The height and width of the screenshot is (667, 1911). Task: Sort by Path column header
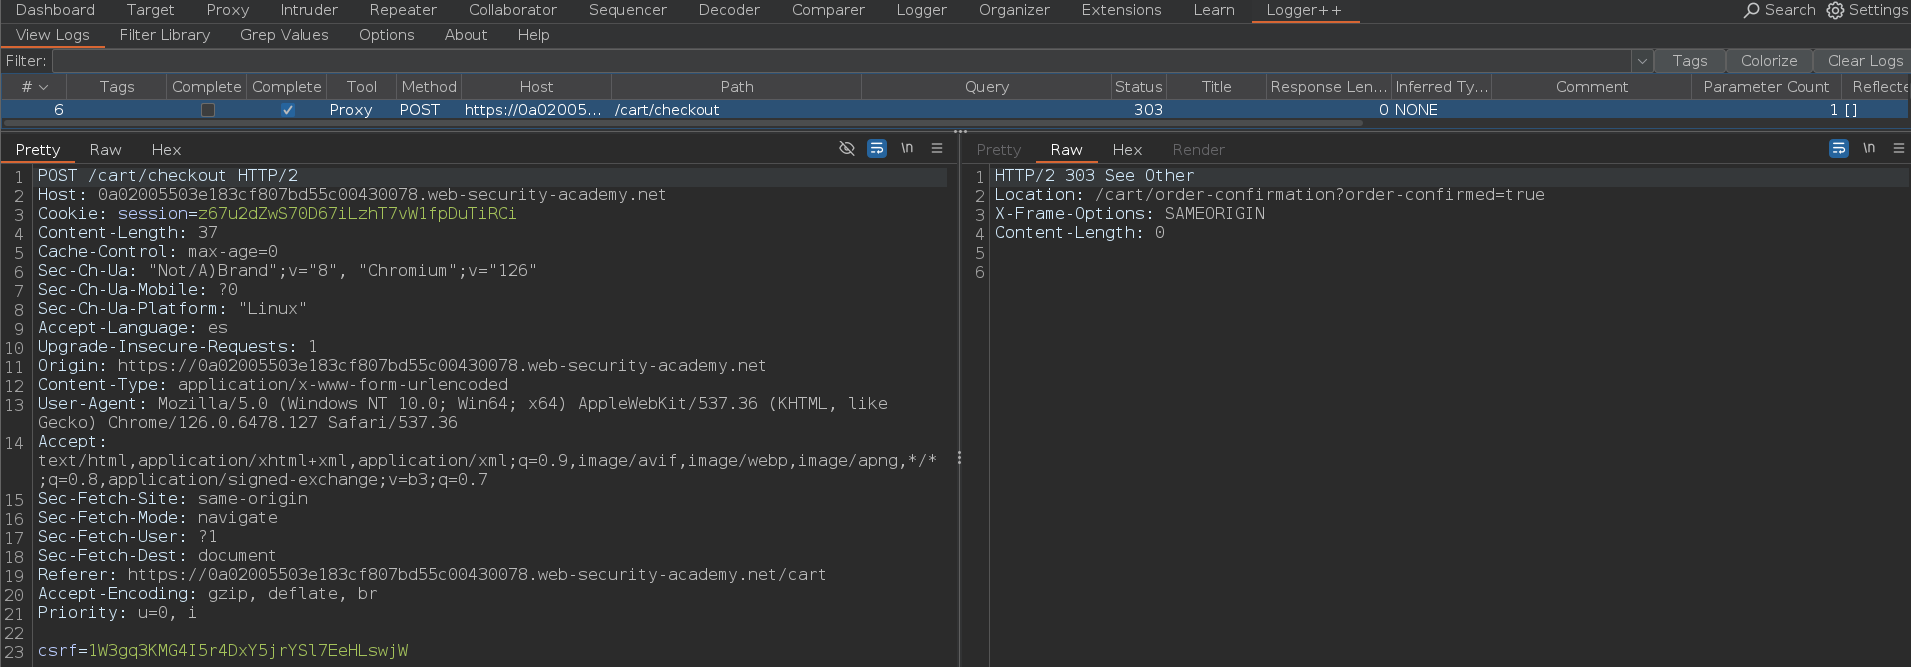[737, 87]
